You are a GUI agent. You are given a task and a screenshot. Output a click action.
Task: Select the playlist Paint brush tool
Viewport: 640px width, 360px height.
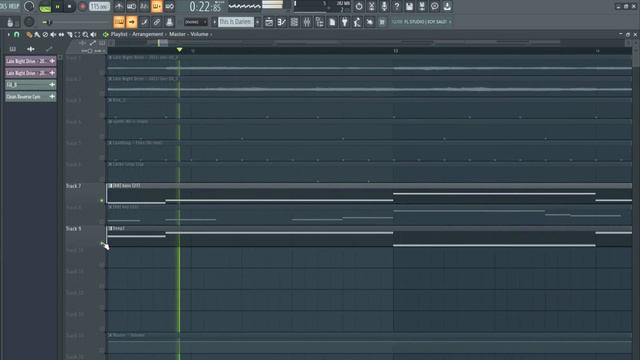37,35
